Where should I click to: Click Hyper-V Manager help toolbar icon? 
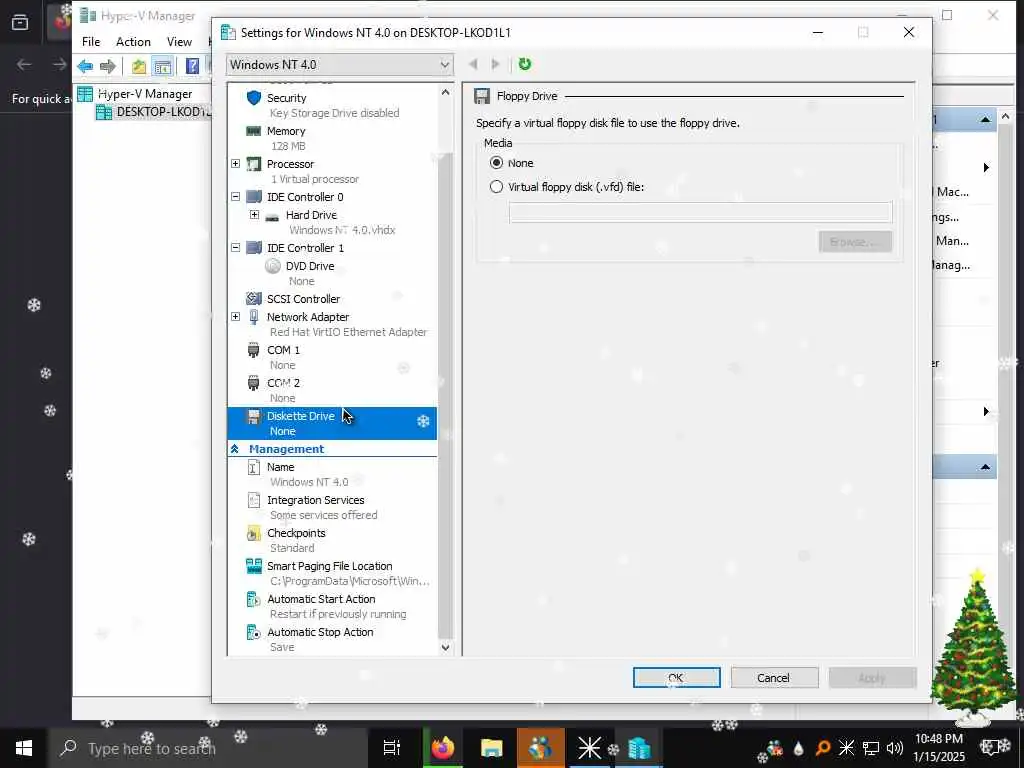coord(192,66)
